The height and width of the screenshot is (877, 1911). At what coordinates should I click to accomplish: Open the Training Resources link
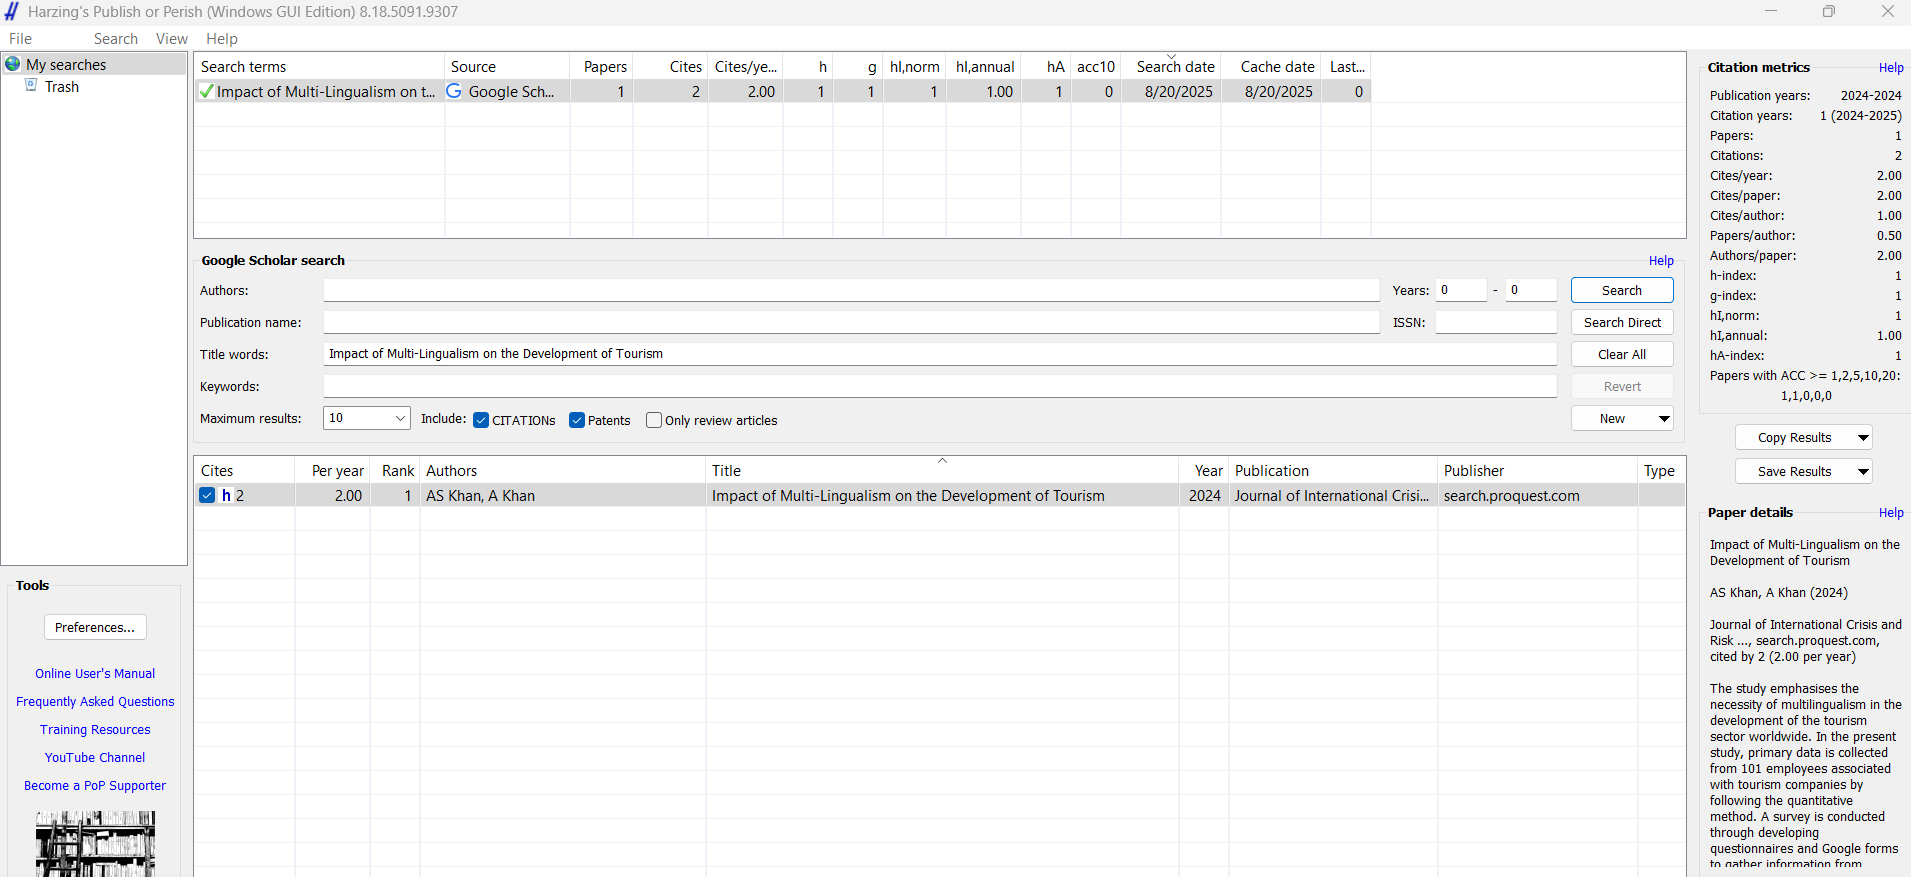pyautogui.click(x=95, y=730)
